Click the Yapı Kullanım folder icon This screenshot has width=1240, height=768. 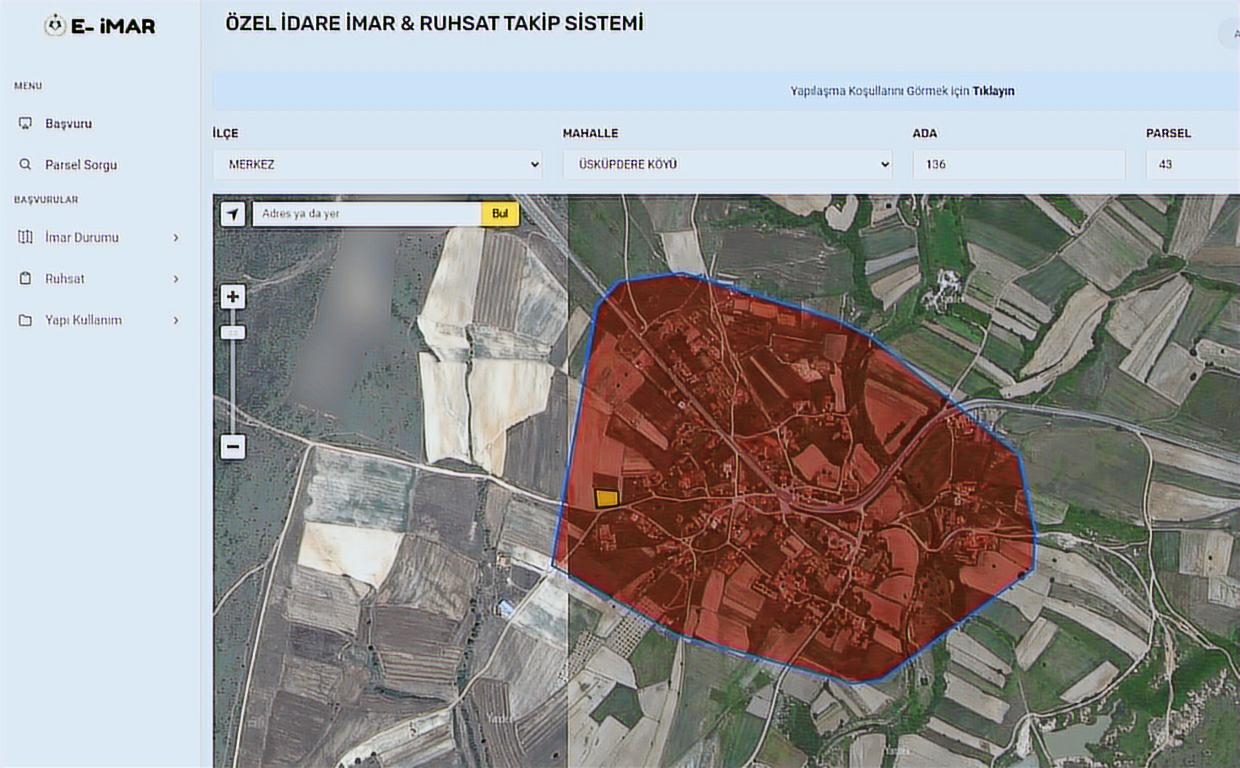point(26,320)
